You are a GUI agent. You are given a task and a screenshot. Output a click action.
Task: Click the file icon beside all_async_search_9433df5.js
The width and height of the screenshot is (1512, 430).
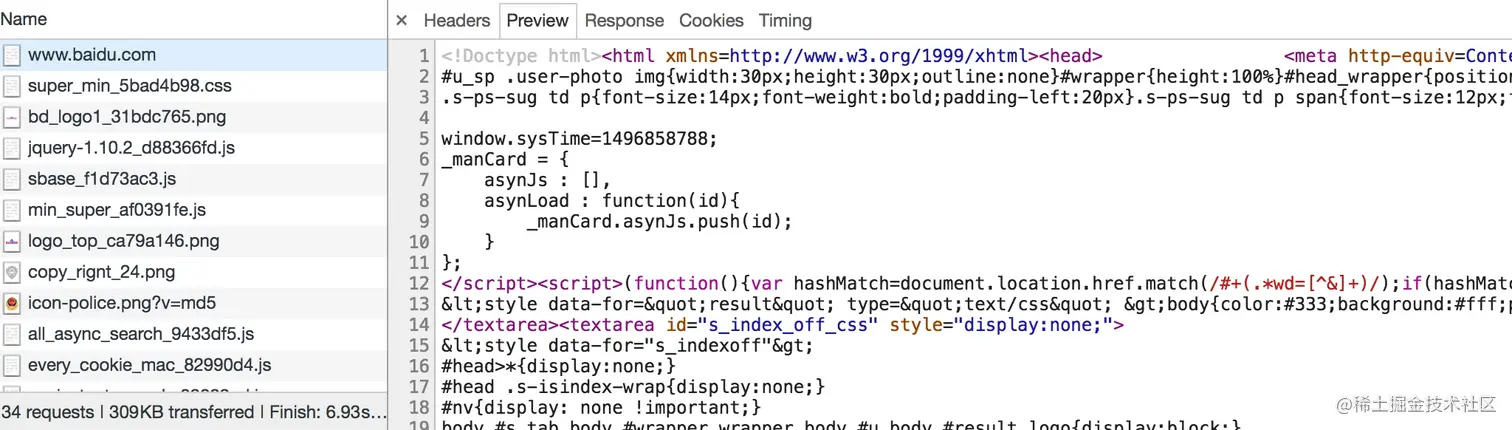[x=12, y=334]
